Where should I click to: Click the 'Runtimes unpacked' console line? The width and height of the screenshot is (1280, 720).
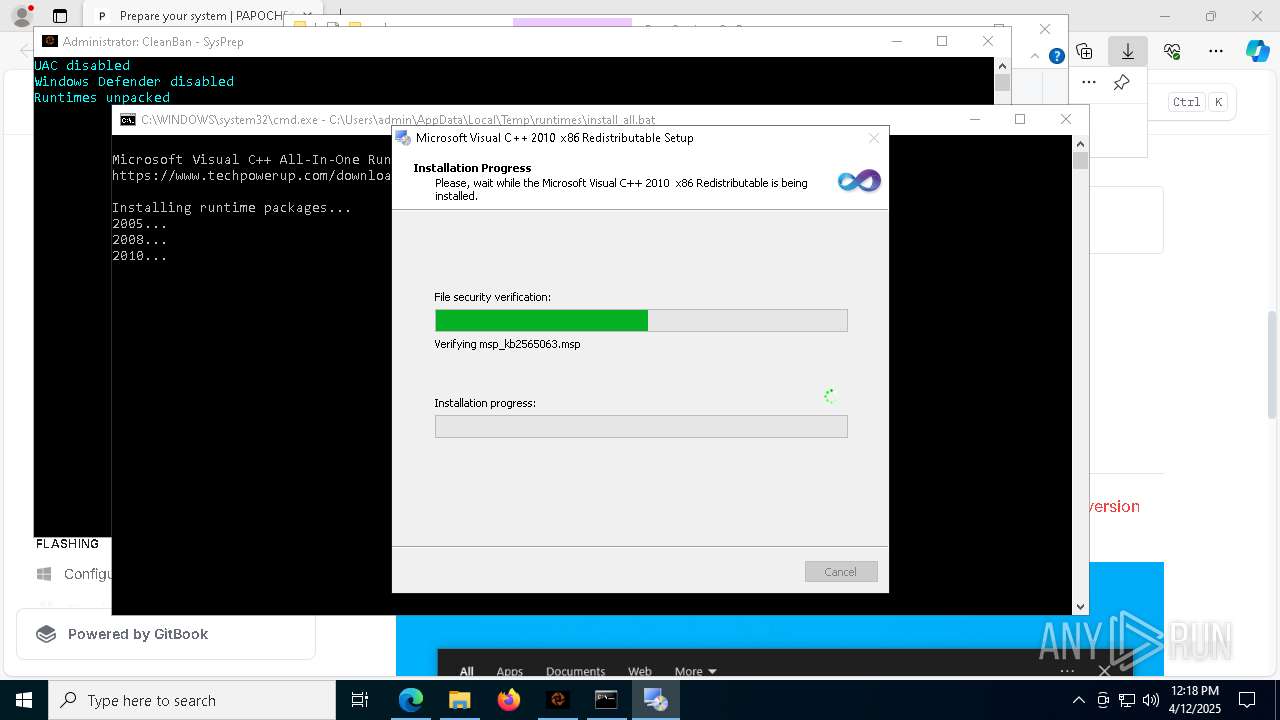point(102,97)
